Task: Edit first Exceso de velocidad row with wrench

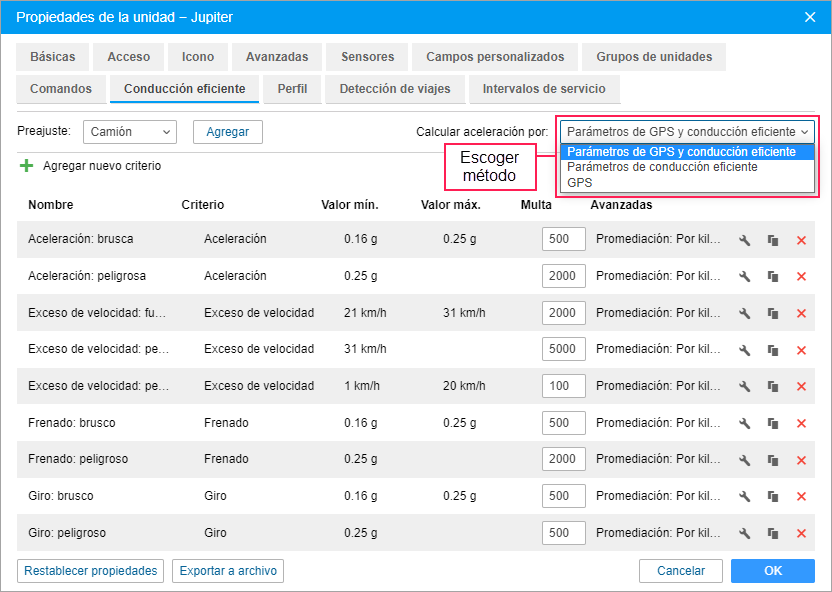Action: point(744,313)
